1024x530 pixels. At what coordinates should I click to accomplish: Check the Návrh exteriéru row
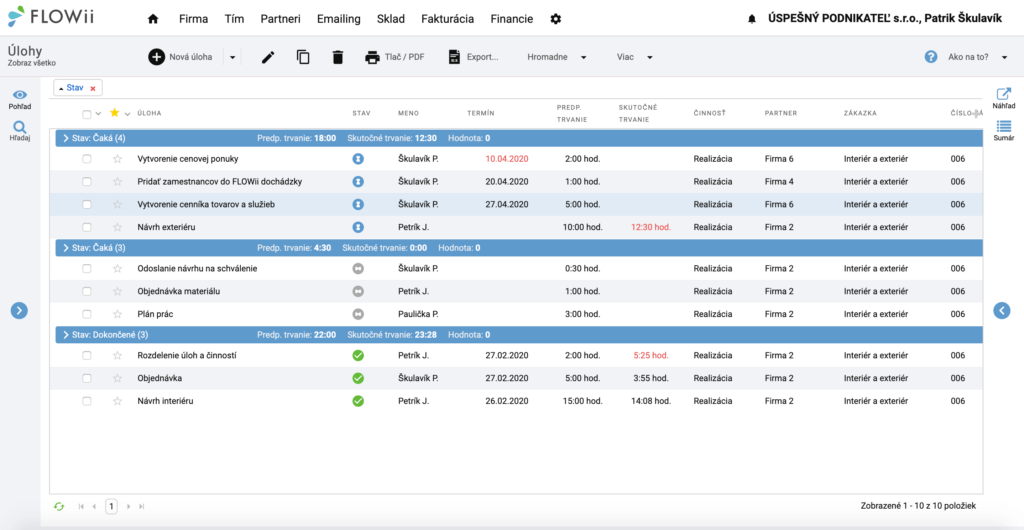pyautogui.click(x=87, y=227)
